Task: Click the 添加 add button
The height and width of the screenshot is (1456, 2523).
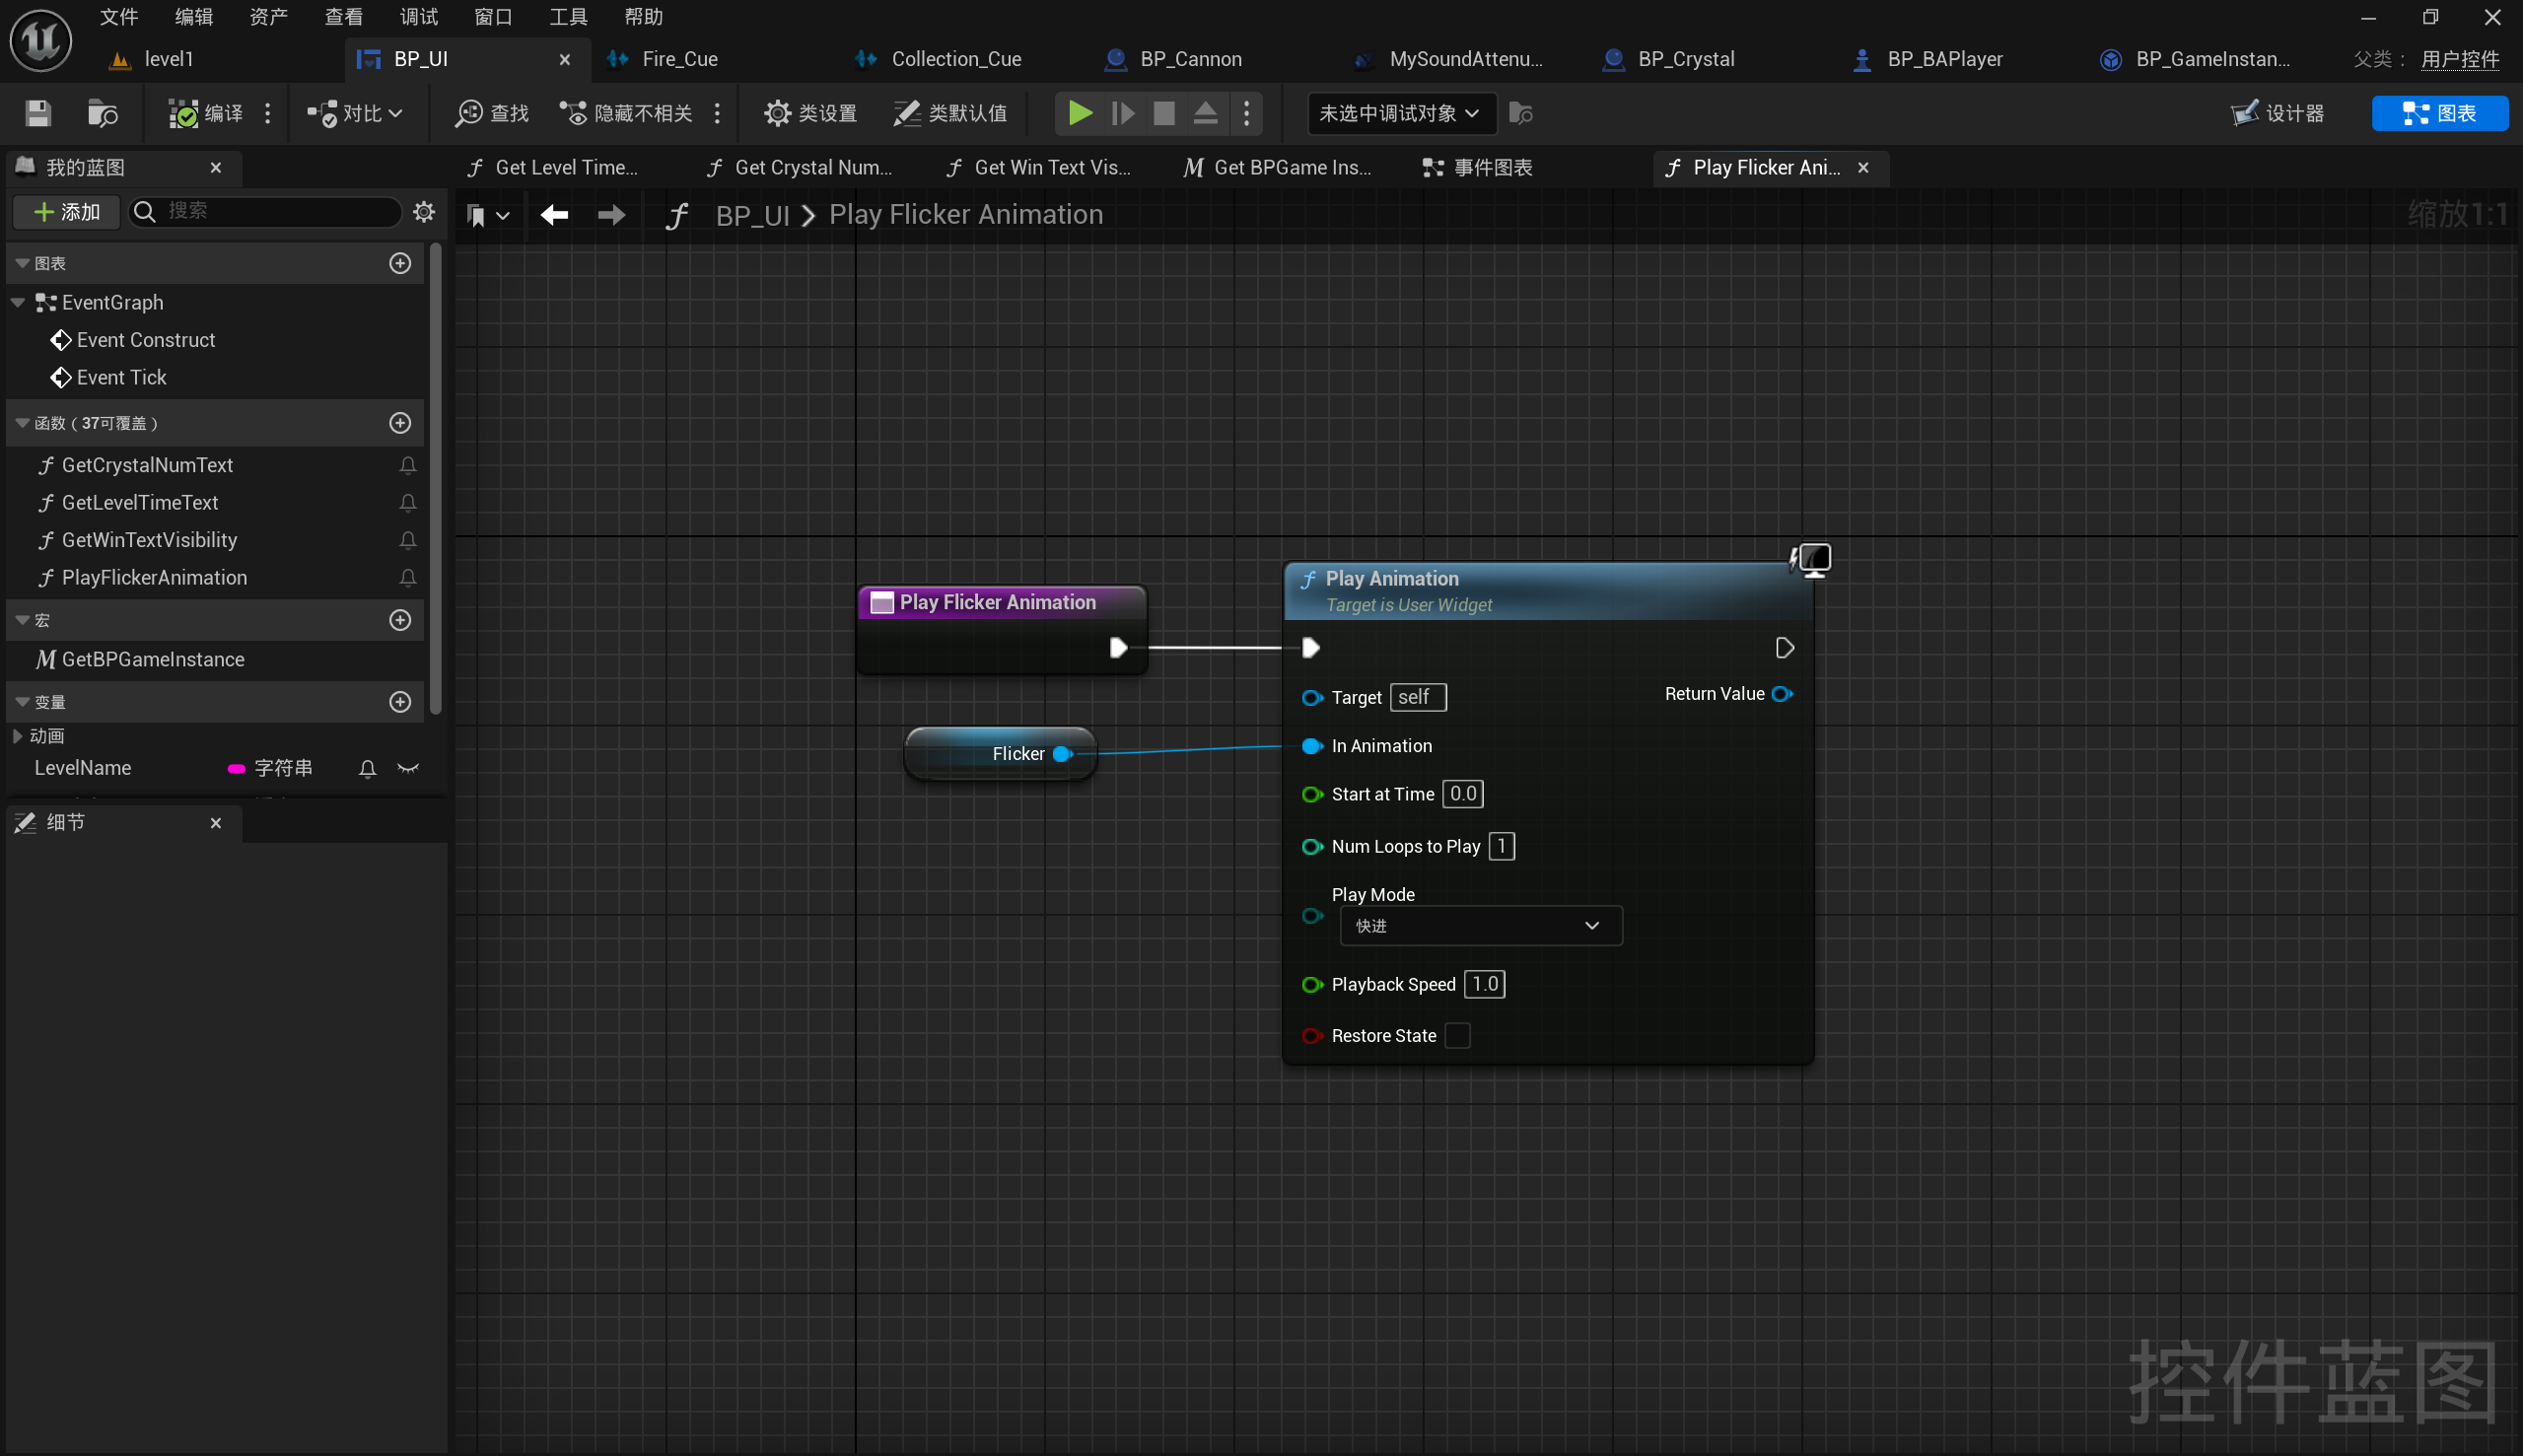Action: (x=67, y=211)
